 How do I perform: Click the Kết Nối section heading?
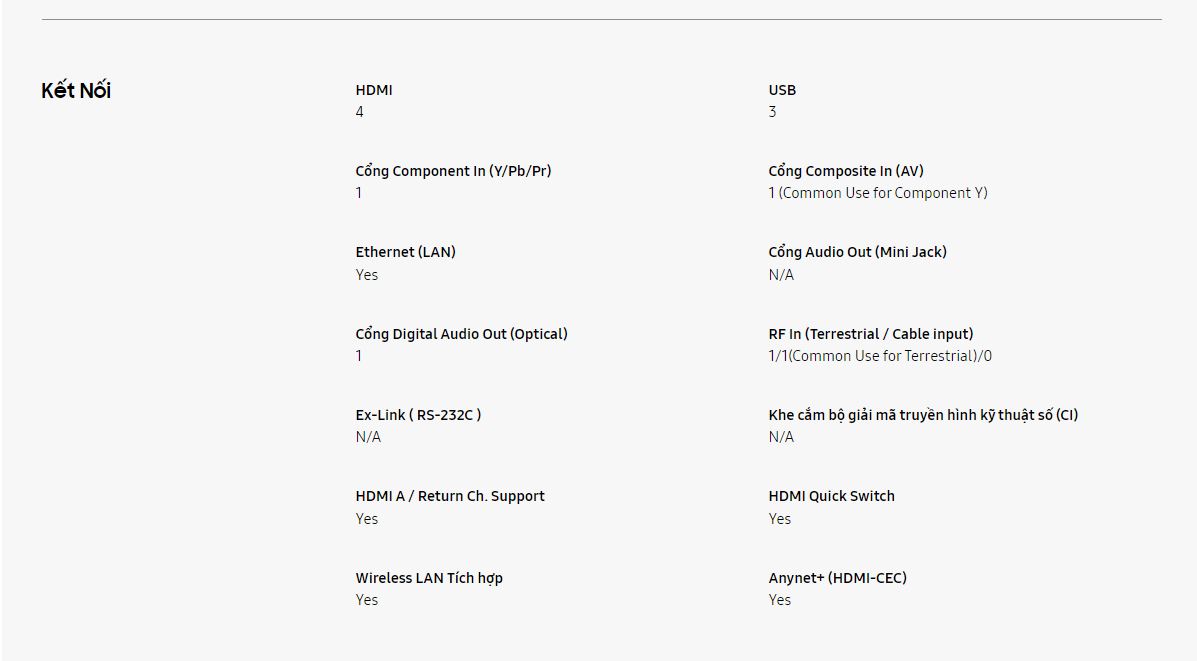tap(76, 91)
